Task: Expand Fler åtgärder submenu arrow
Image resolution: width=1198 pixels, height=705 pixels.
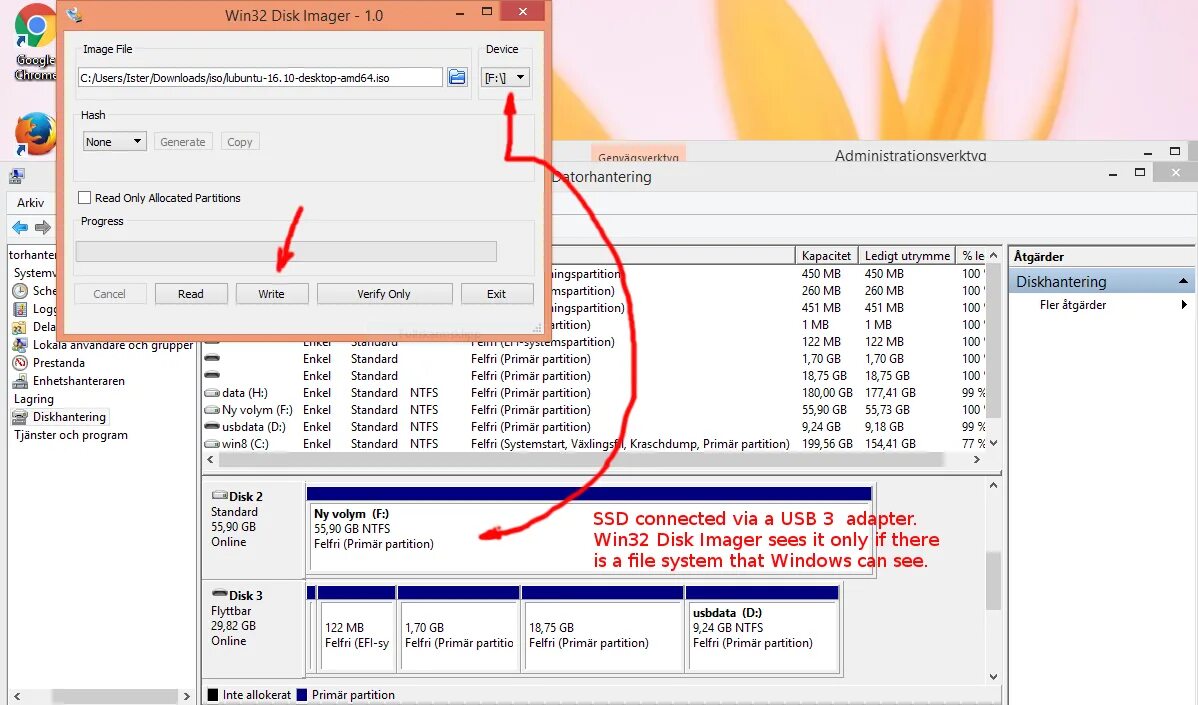Action: pyautogui.click(x=1183, y=305)
